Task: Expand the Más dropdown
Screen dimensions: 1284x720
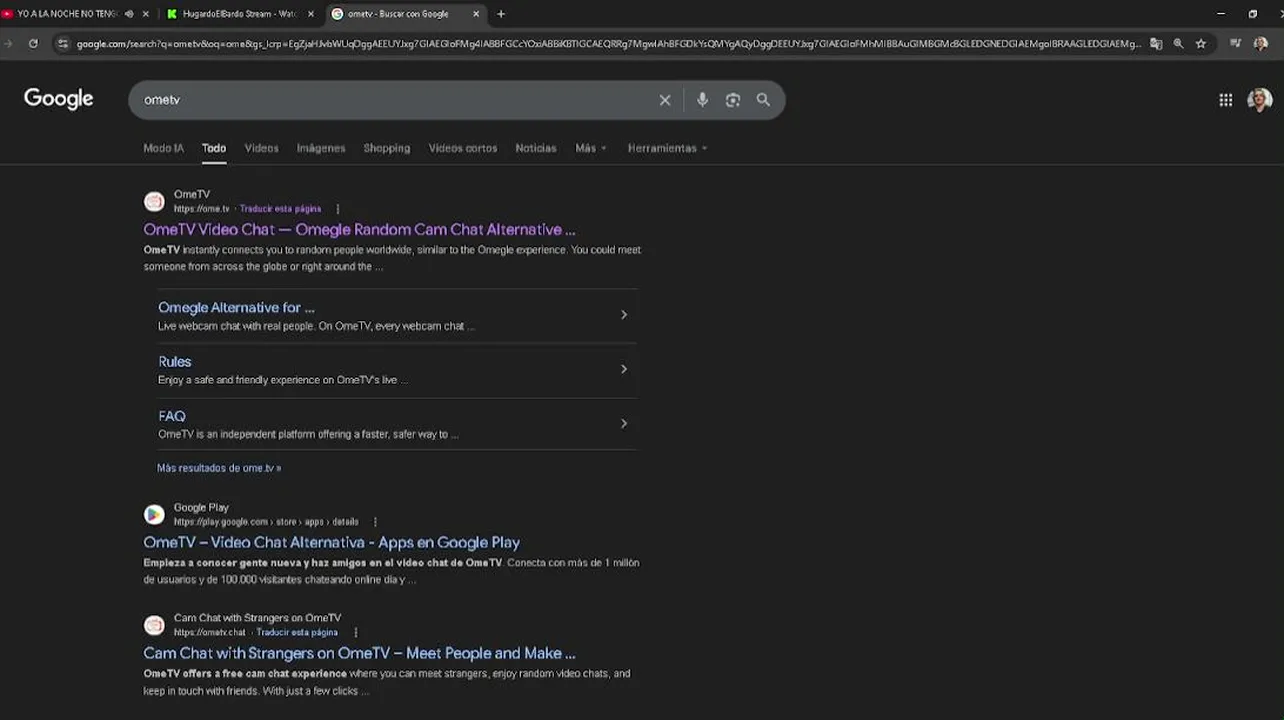Action: tap(591, 148)
